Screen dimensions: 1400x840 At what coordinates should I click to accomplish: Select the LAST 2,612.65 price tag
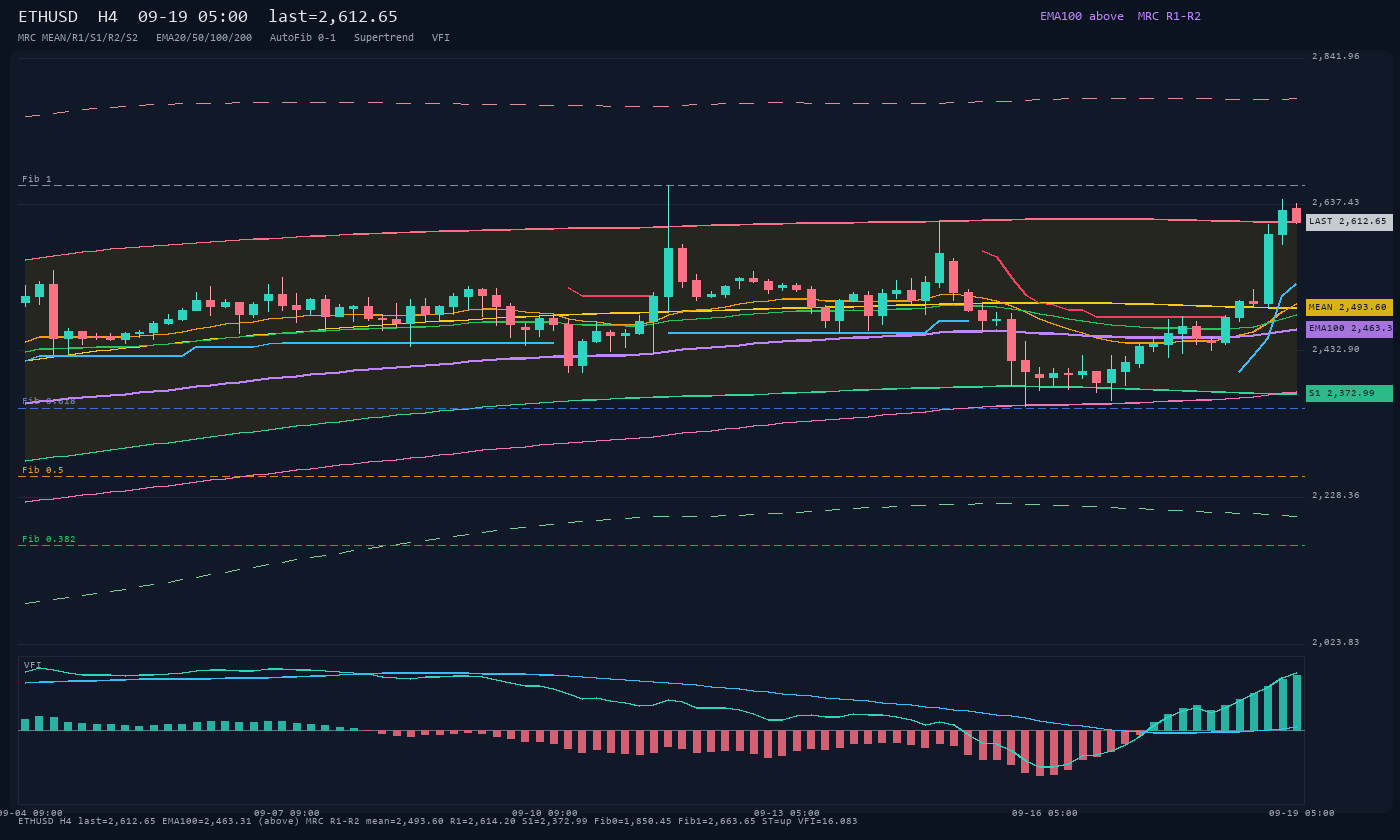(x=1349, y=222)
